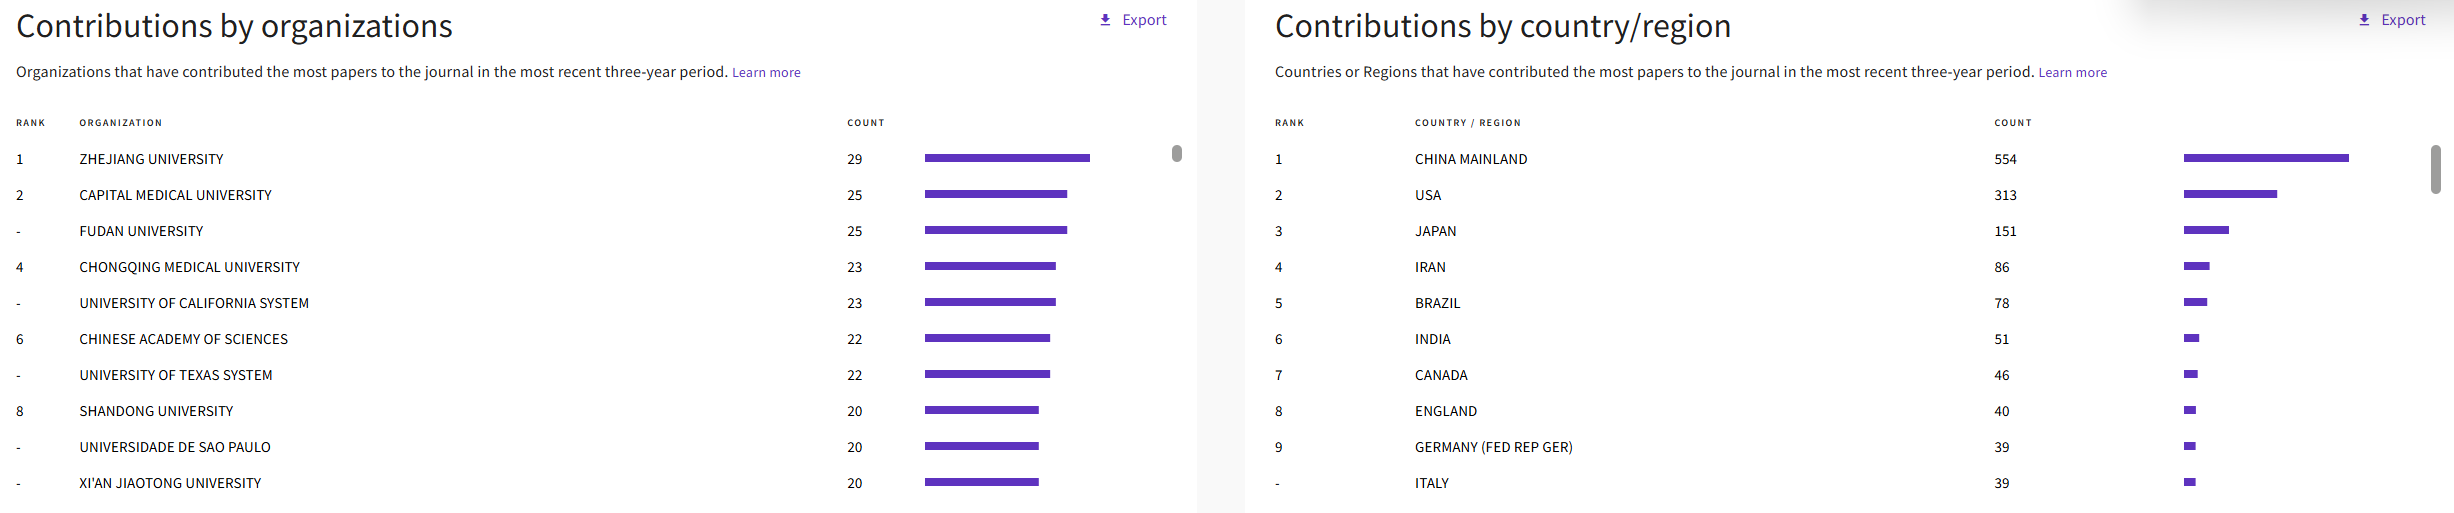The width and height of the screenshot is (2454, 513).
Task: Click the organizations list scrollbar thumb
Action: point(1177,153)
